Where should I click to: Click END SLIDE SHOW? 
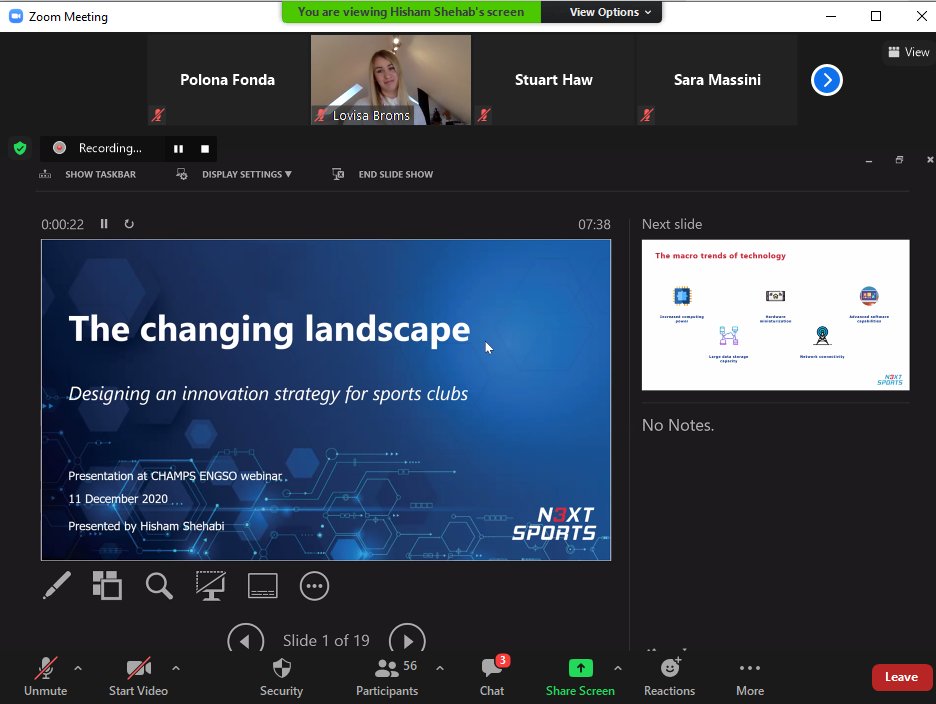pos(383,174)
